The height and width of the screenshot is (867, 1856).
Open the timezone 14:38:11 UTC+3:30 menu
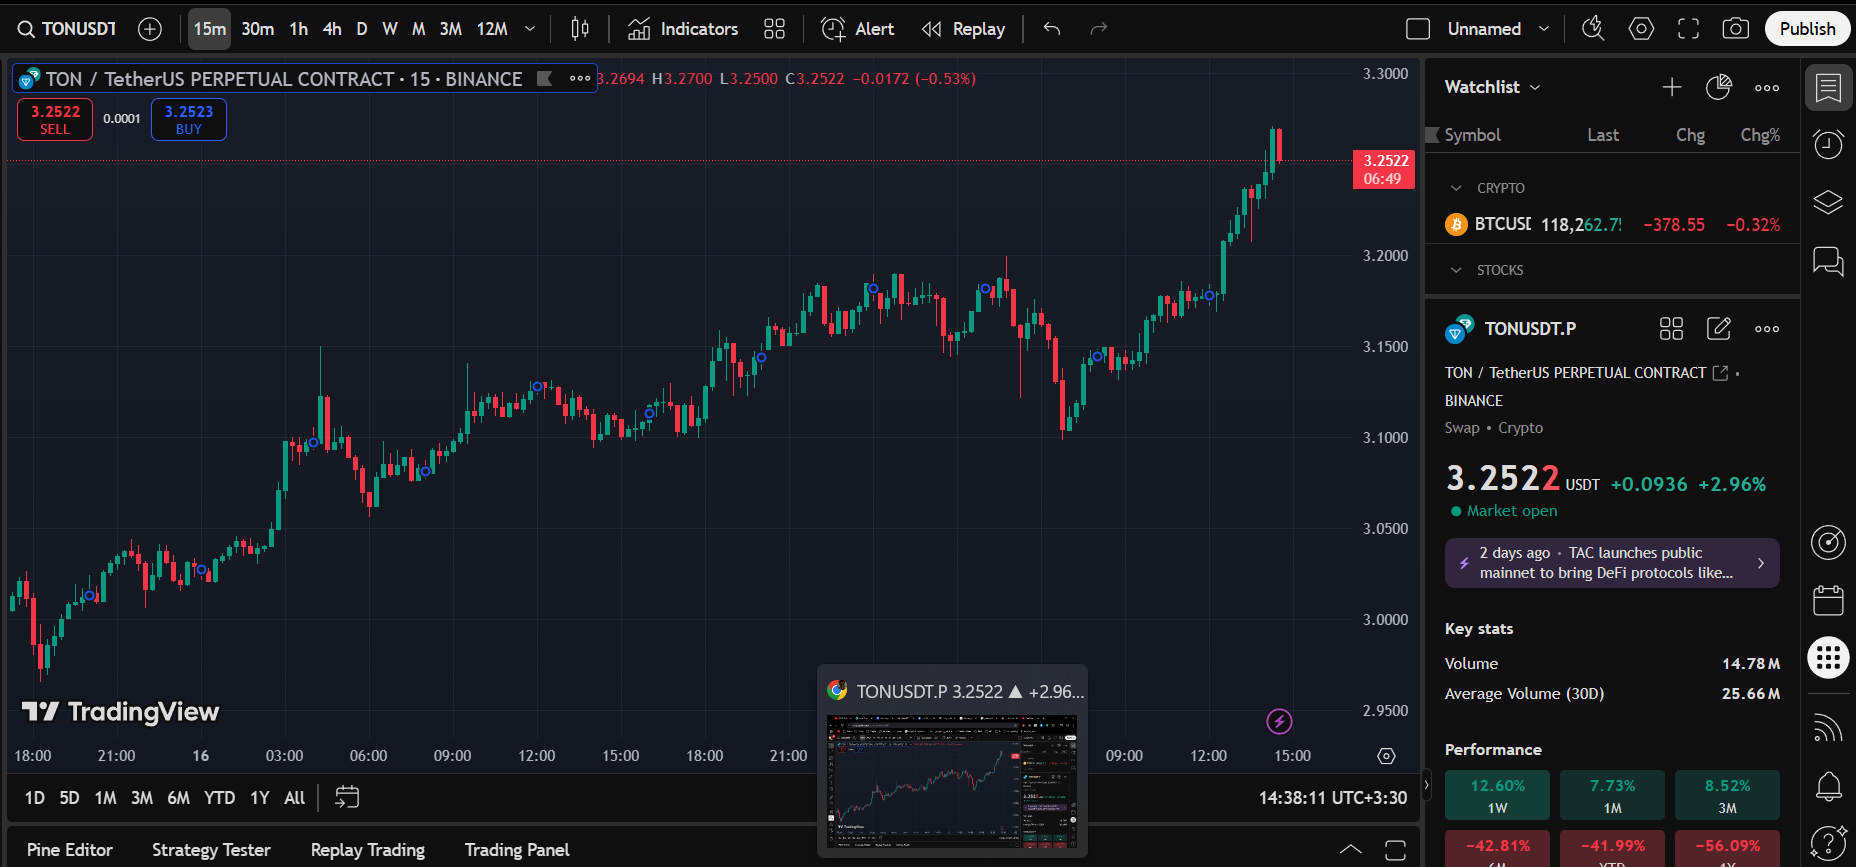click(x=1332, y=798)
